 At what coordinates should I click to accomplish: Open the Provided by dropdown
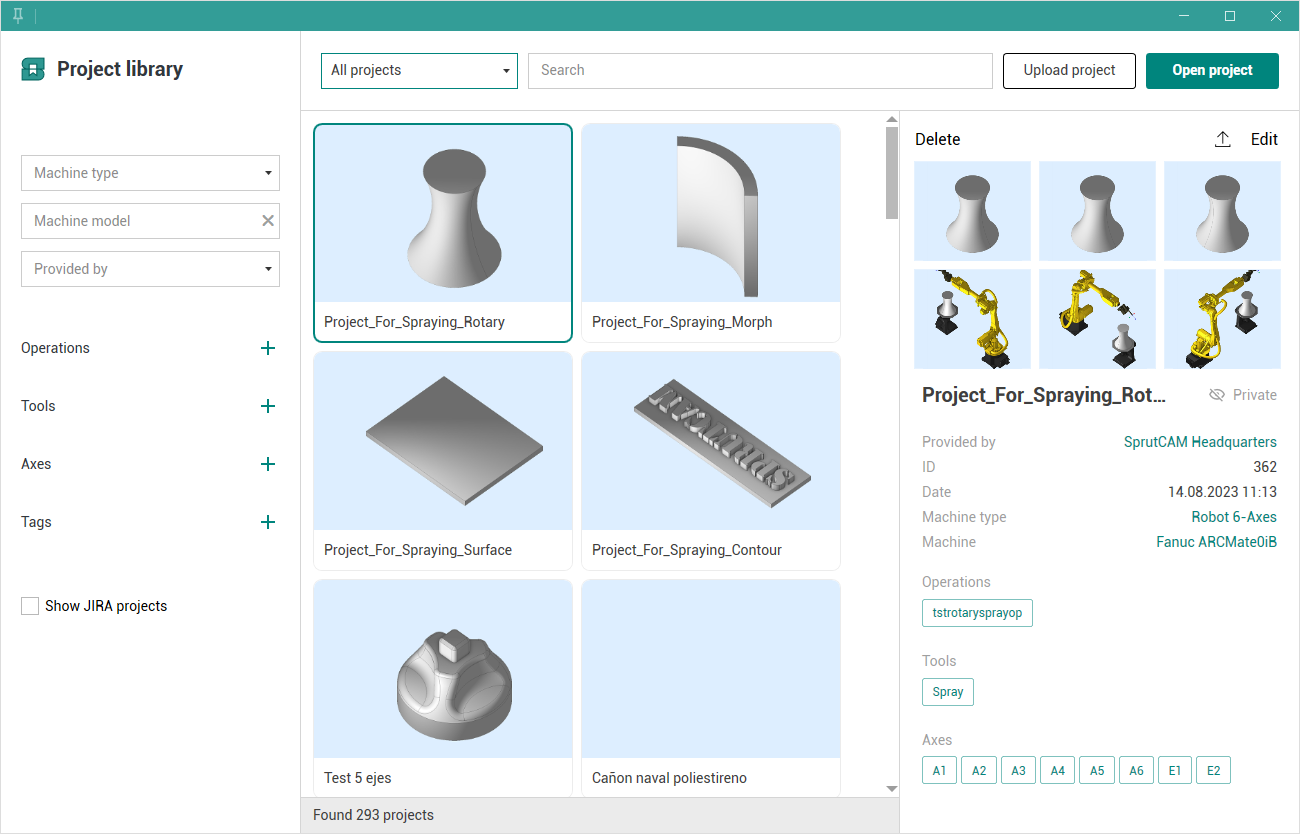click(x=150, y=269)
